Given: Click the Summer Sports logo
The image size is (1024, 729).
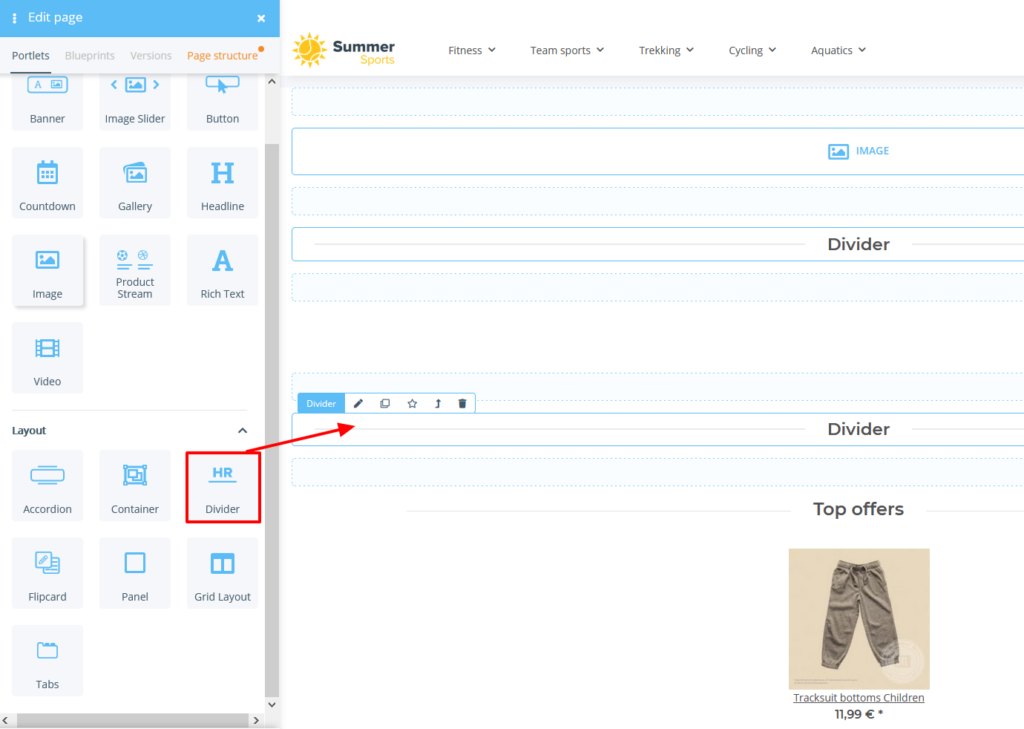Looking at the screenshot, I should click(x=344, y=49).
